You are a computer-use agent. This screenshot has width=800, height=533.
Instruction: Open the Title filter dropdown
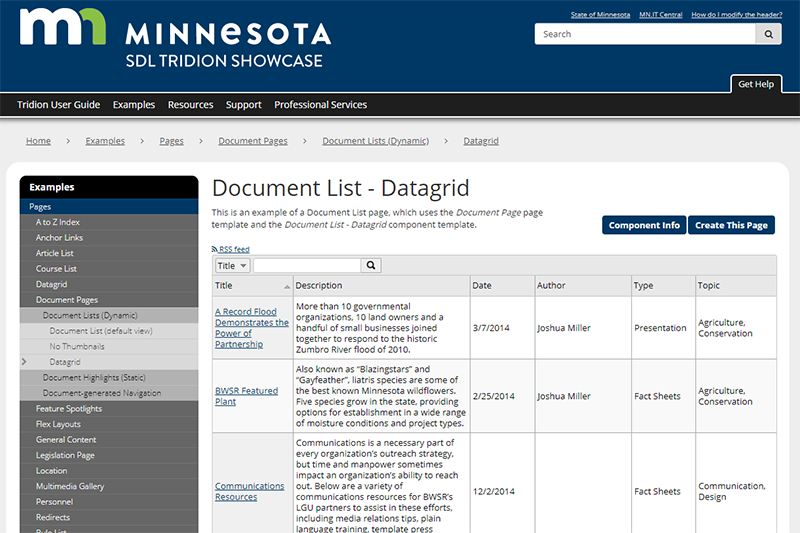tap(232, 266)
